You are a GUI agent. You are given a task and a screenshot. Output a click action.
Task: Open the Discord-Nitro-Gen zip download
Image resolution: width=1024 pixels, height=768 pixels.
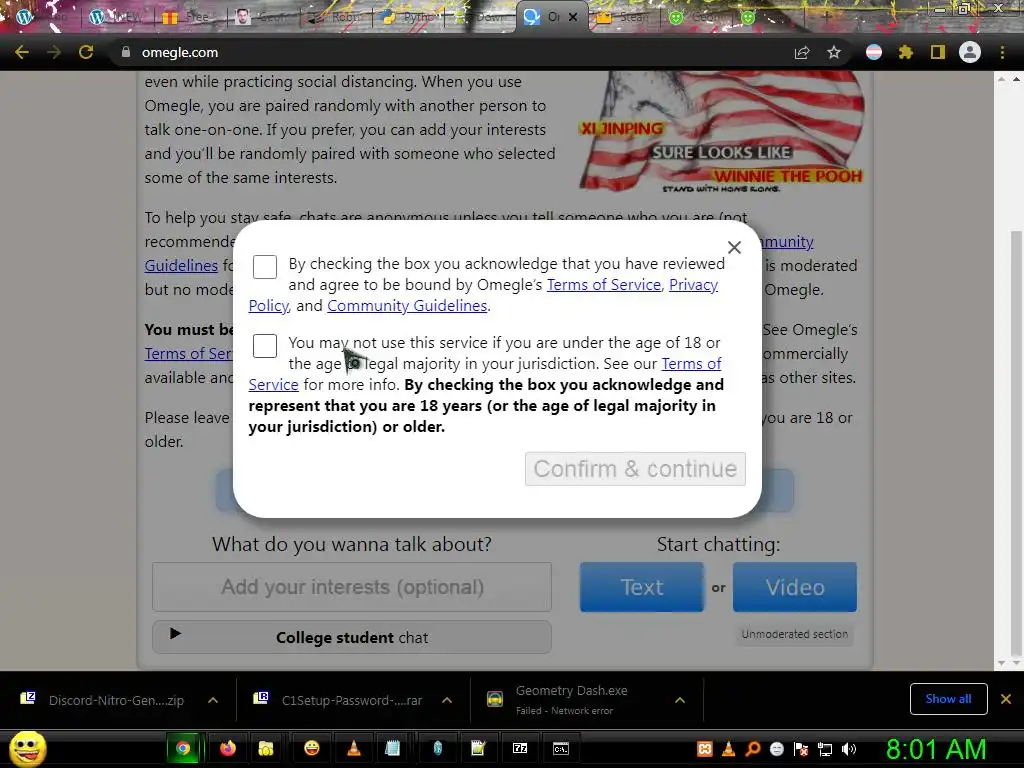104,700
